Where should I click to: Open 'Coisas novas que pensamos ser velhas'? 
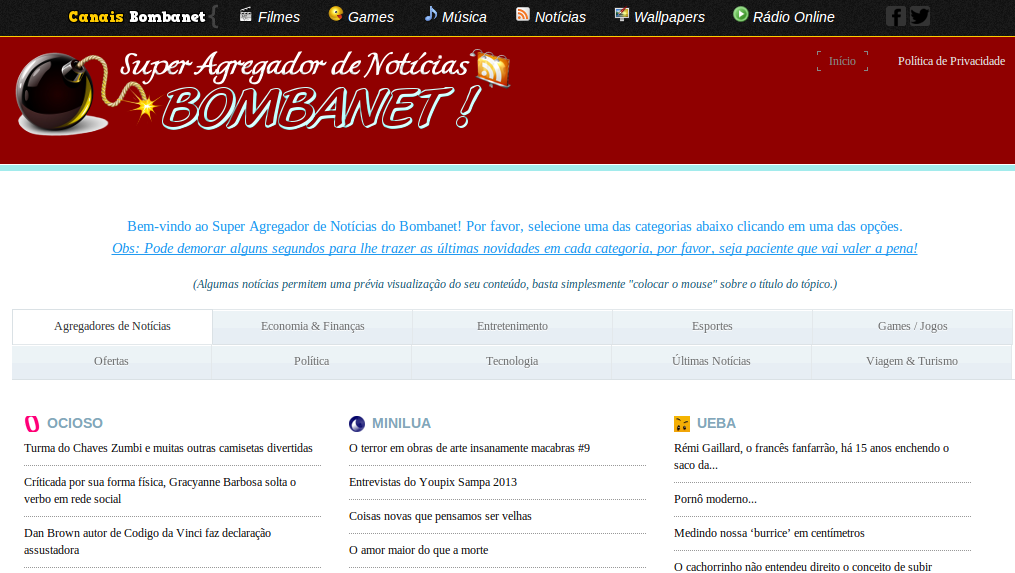440,516
